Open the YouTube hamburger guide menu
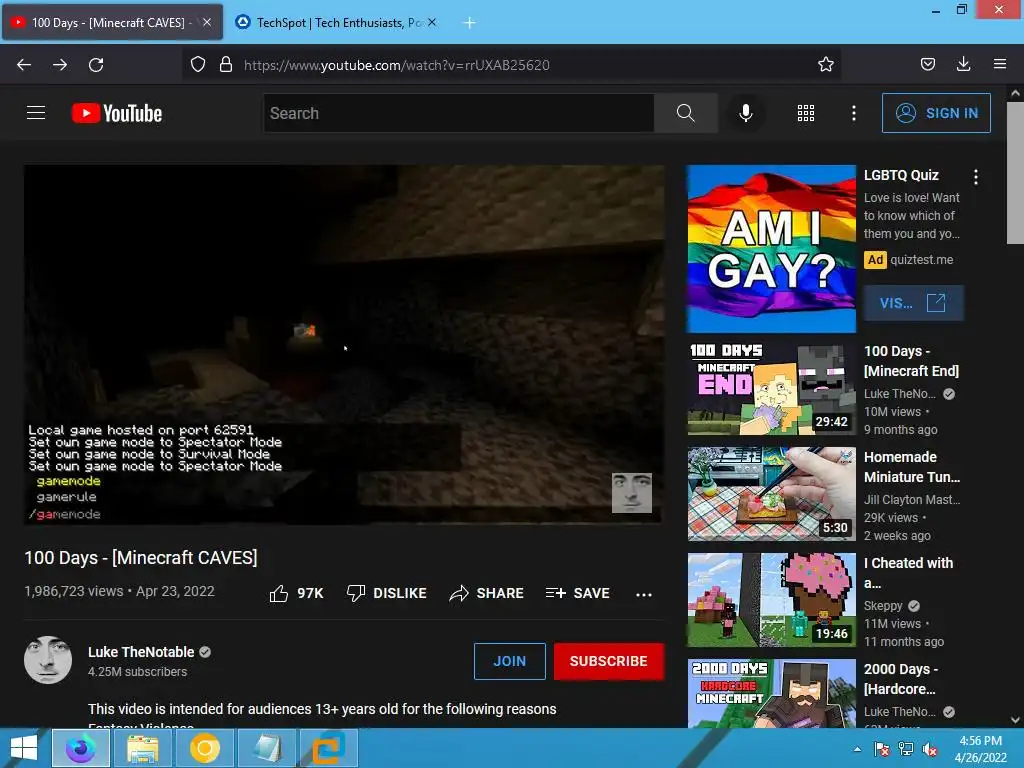This screenshot has width=1024, height=768. coord(36,113)
